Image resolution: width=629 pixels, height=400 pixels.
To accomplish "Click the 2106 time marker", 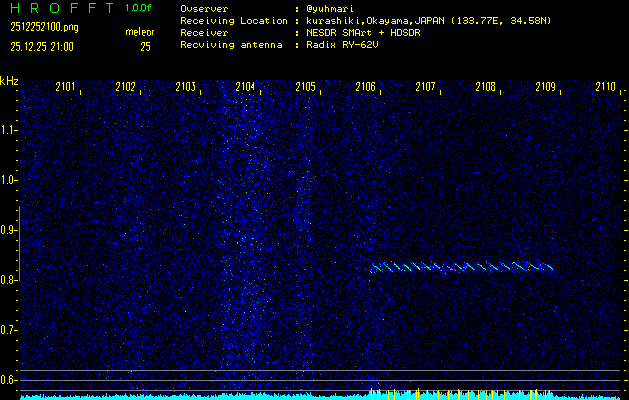I will [x=365, y=87].
